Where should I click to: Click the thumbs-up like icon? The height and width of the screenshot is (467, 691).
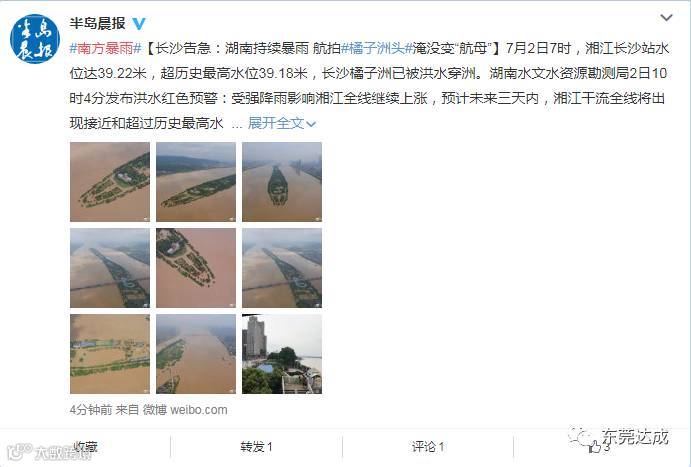click(594, 447)
